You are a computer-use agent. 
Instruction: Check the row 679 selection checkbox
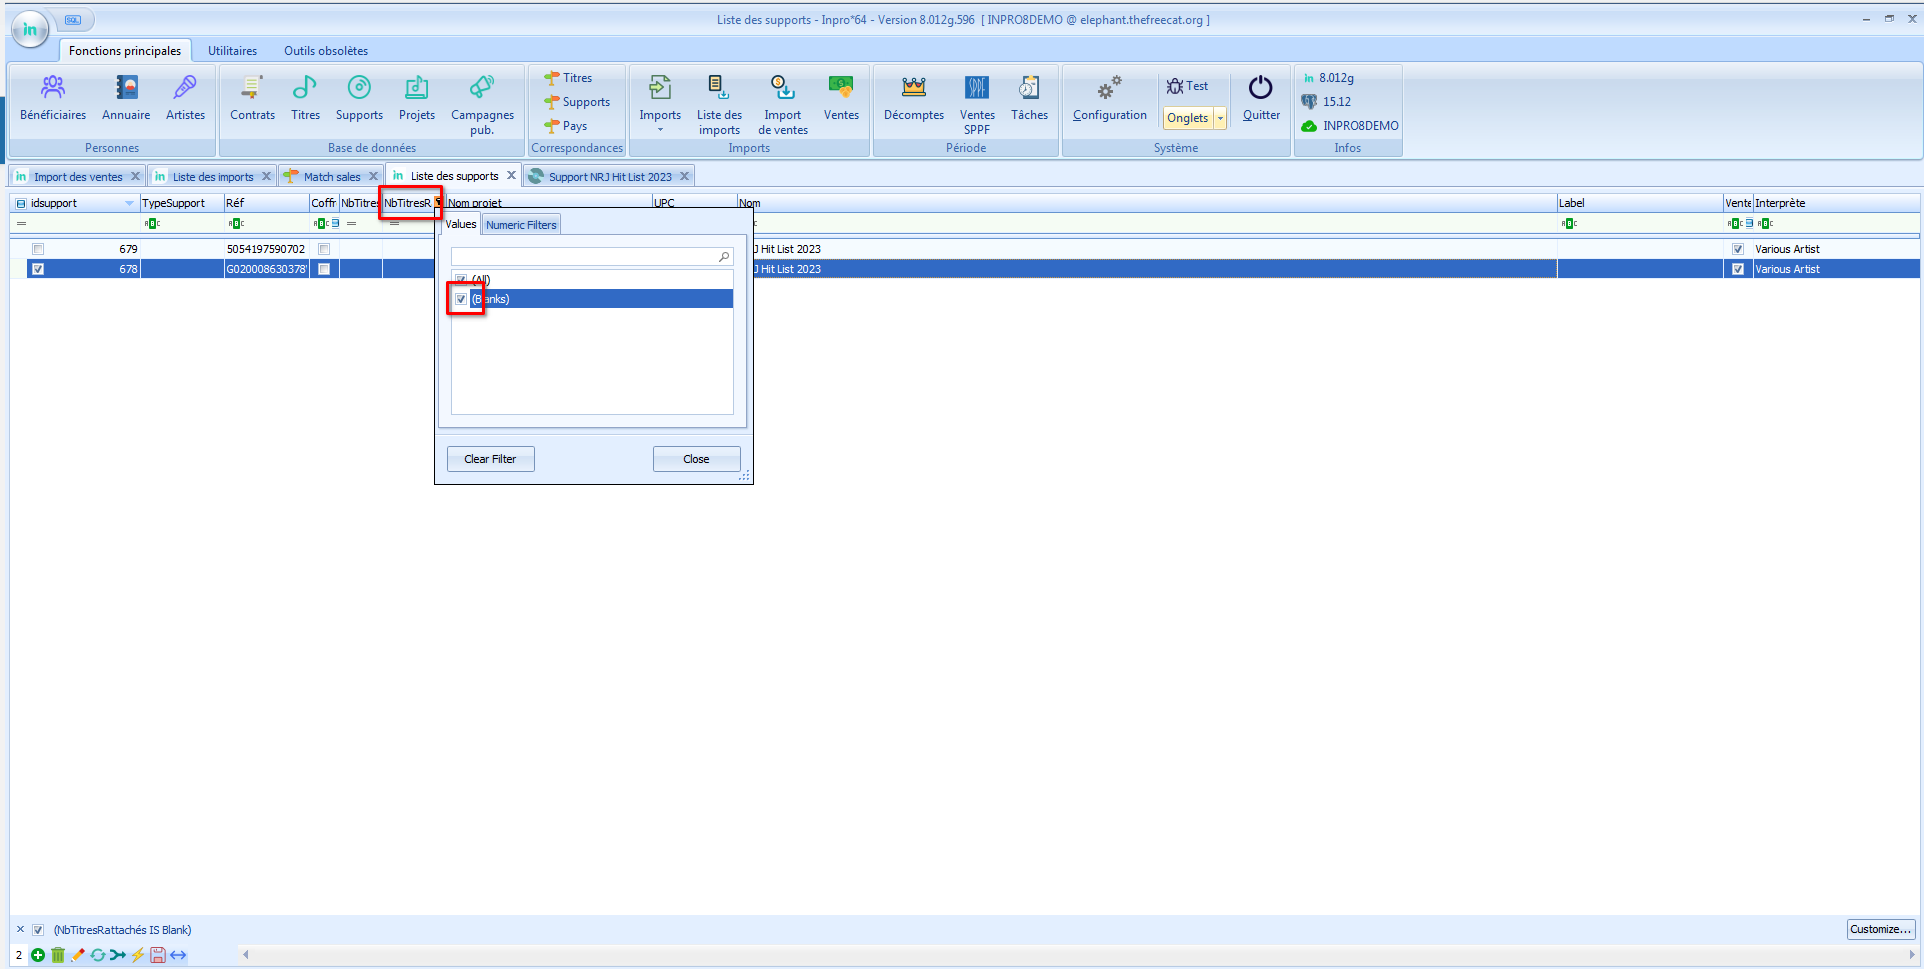pos(38,249)
